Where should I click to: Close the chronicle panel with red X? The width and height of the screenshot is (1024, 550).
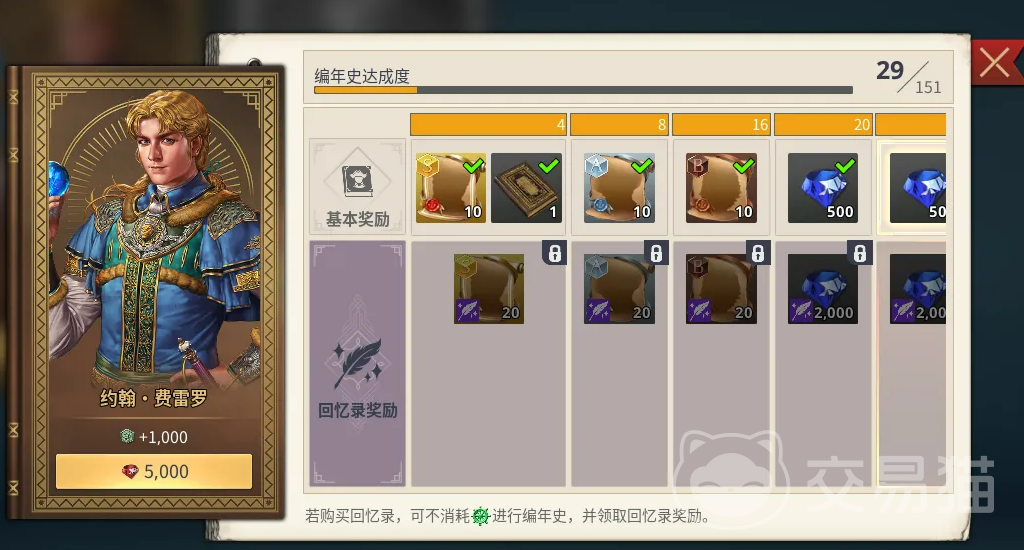(x=995, y=63)
